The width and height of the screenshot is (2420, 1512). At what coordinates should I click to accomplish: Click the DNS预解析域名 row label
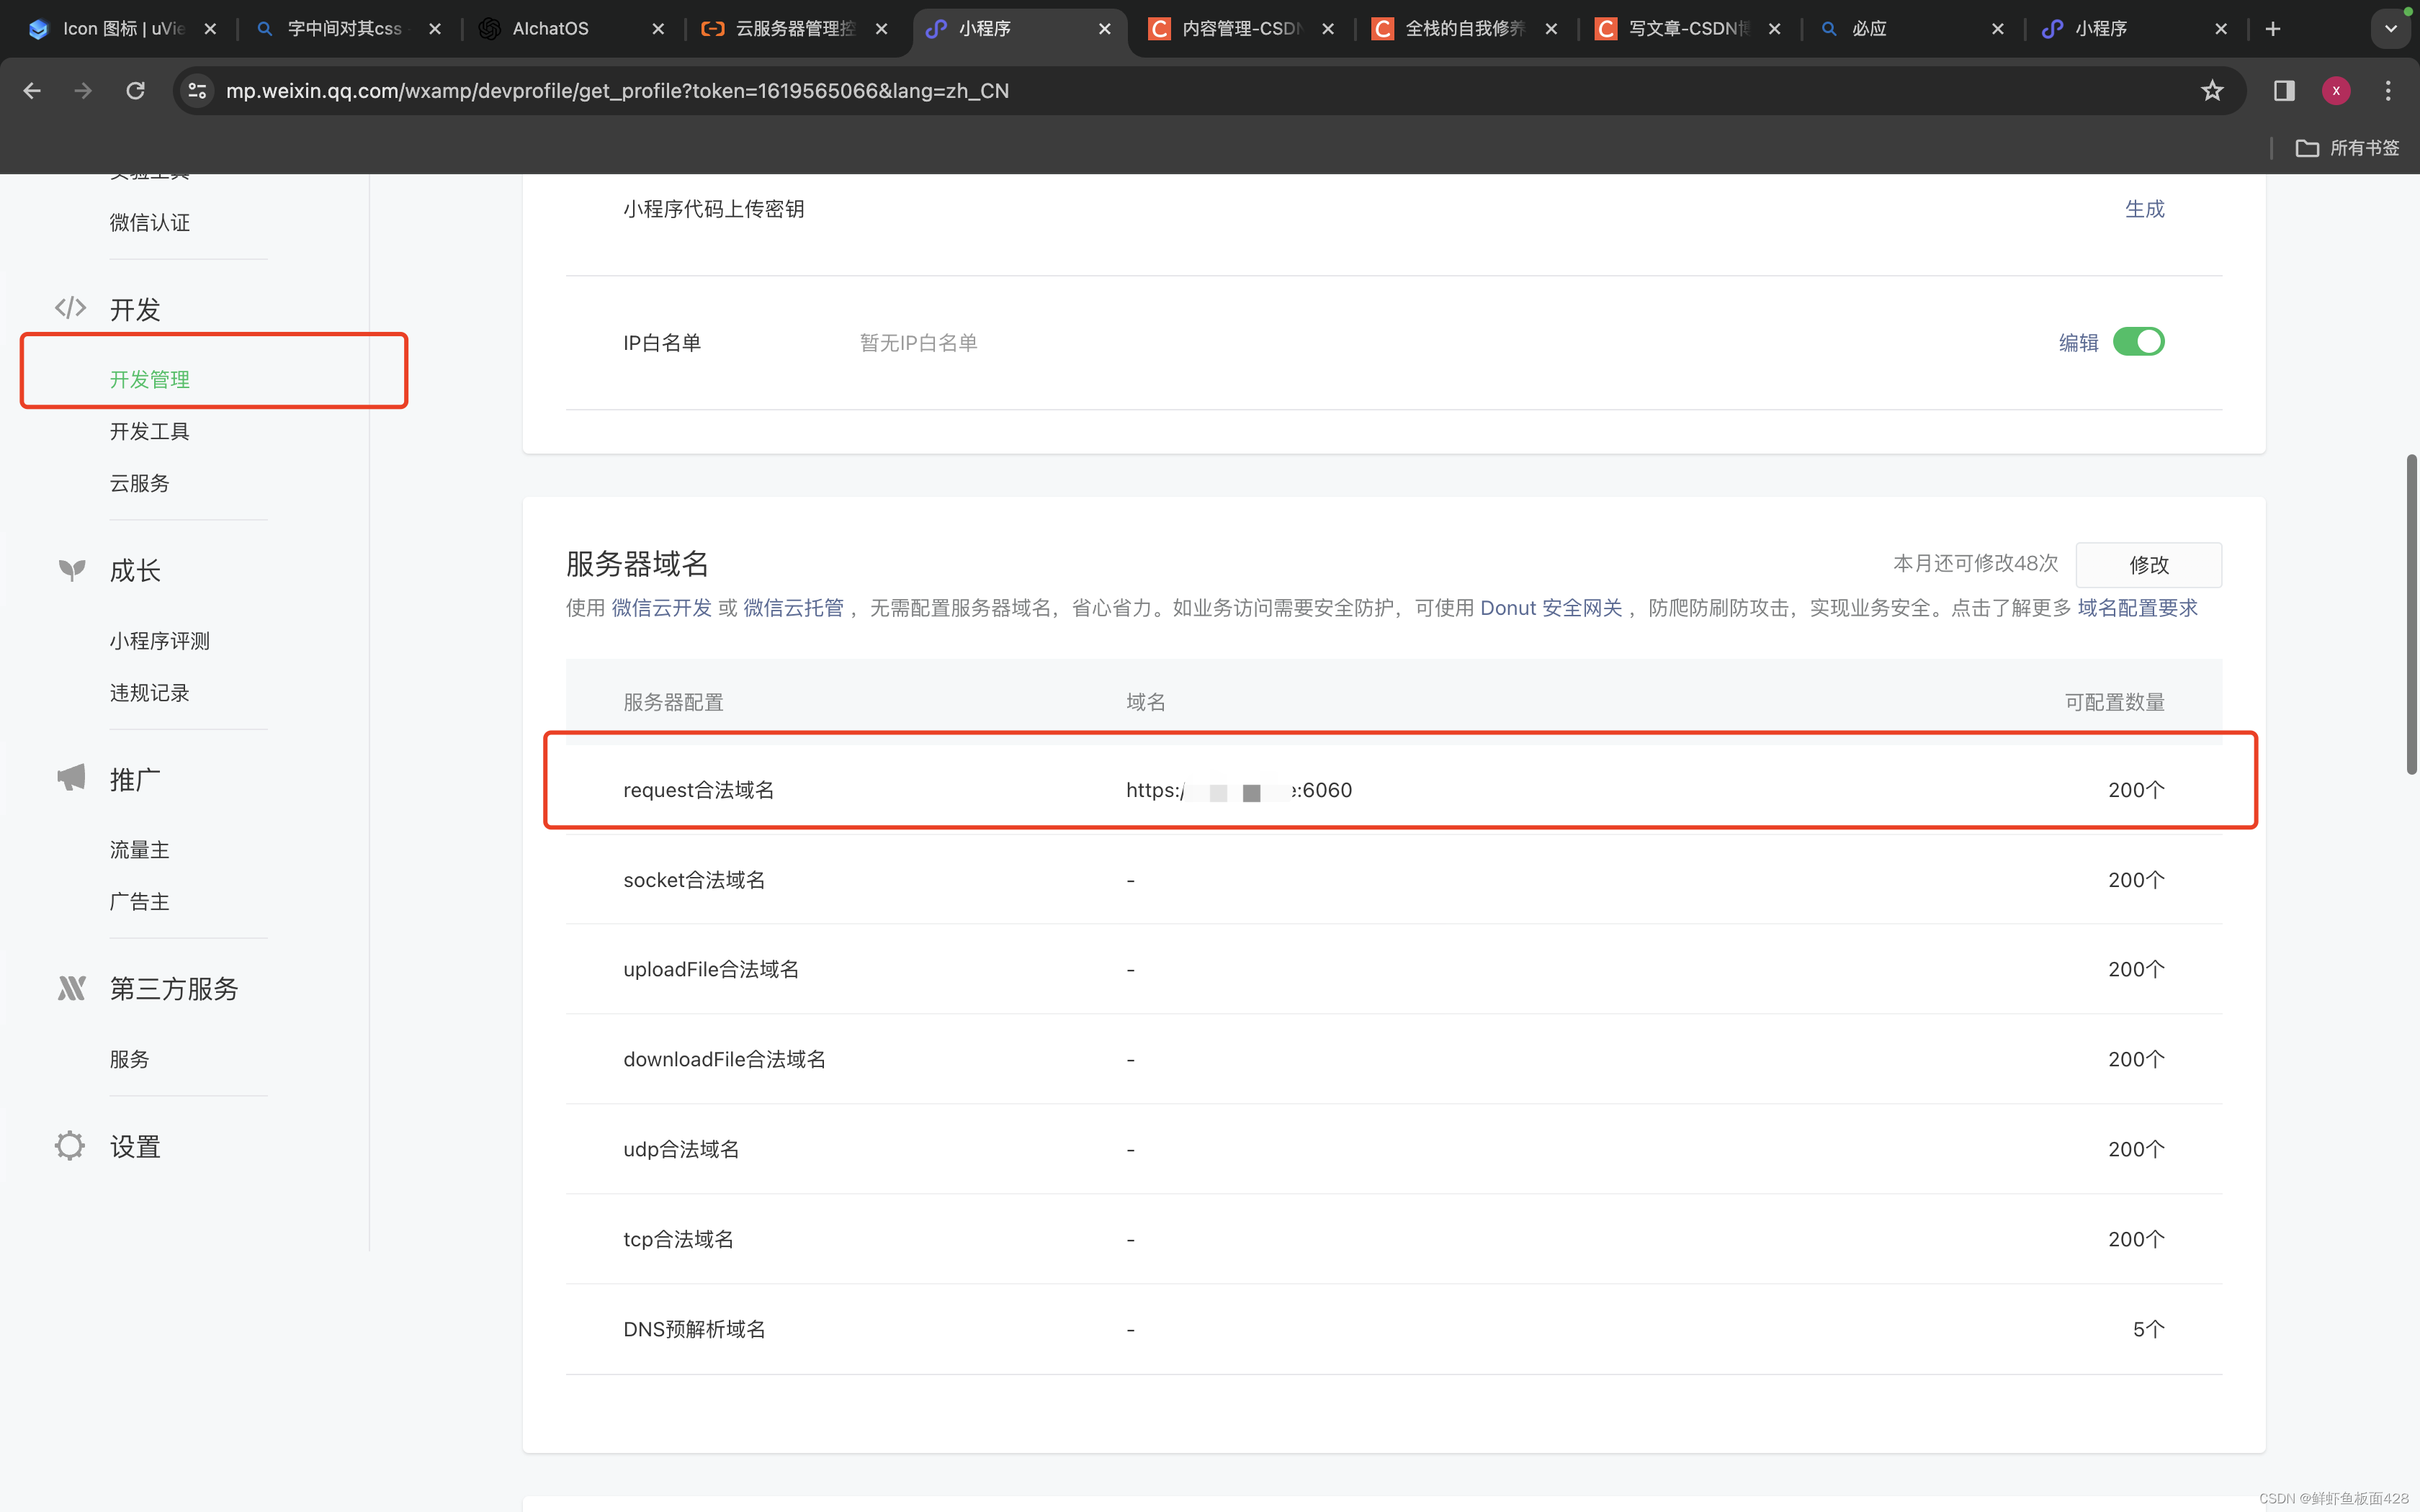695,1330
